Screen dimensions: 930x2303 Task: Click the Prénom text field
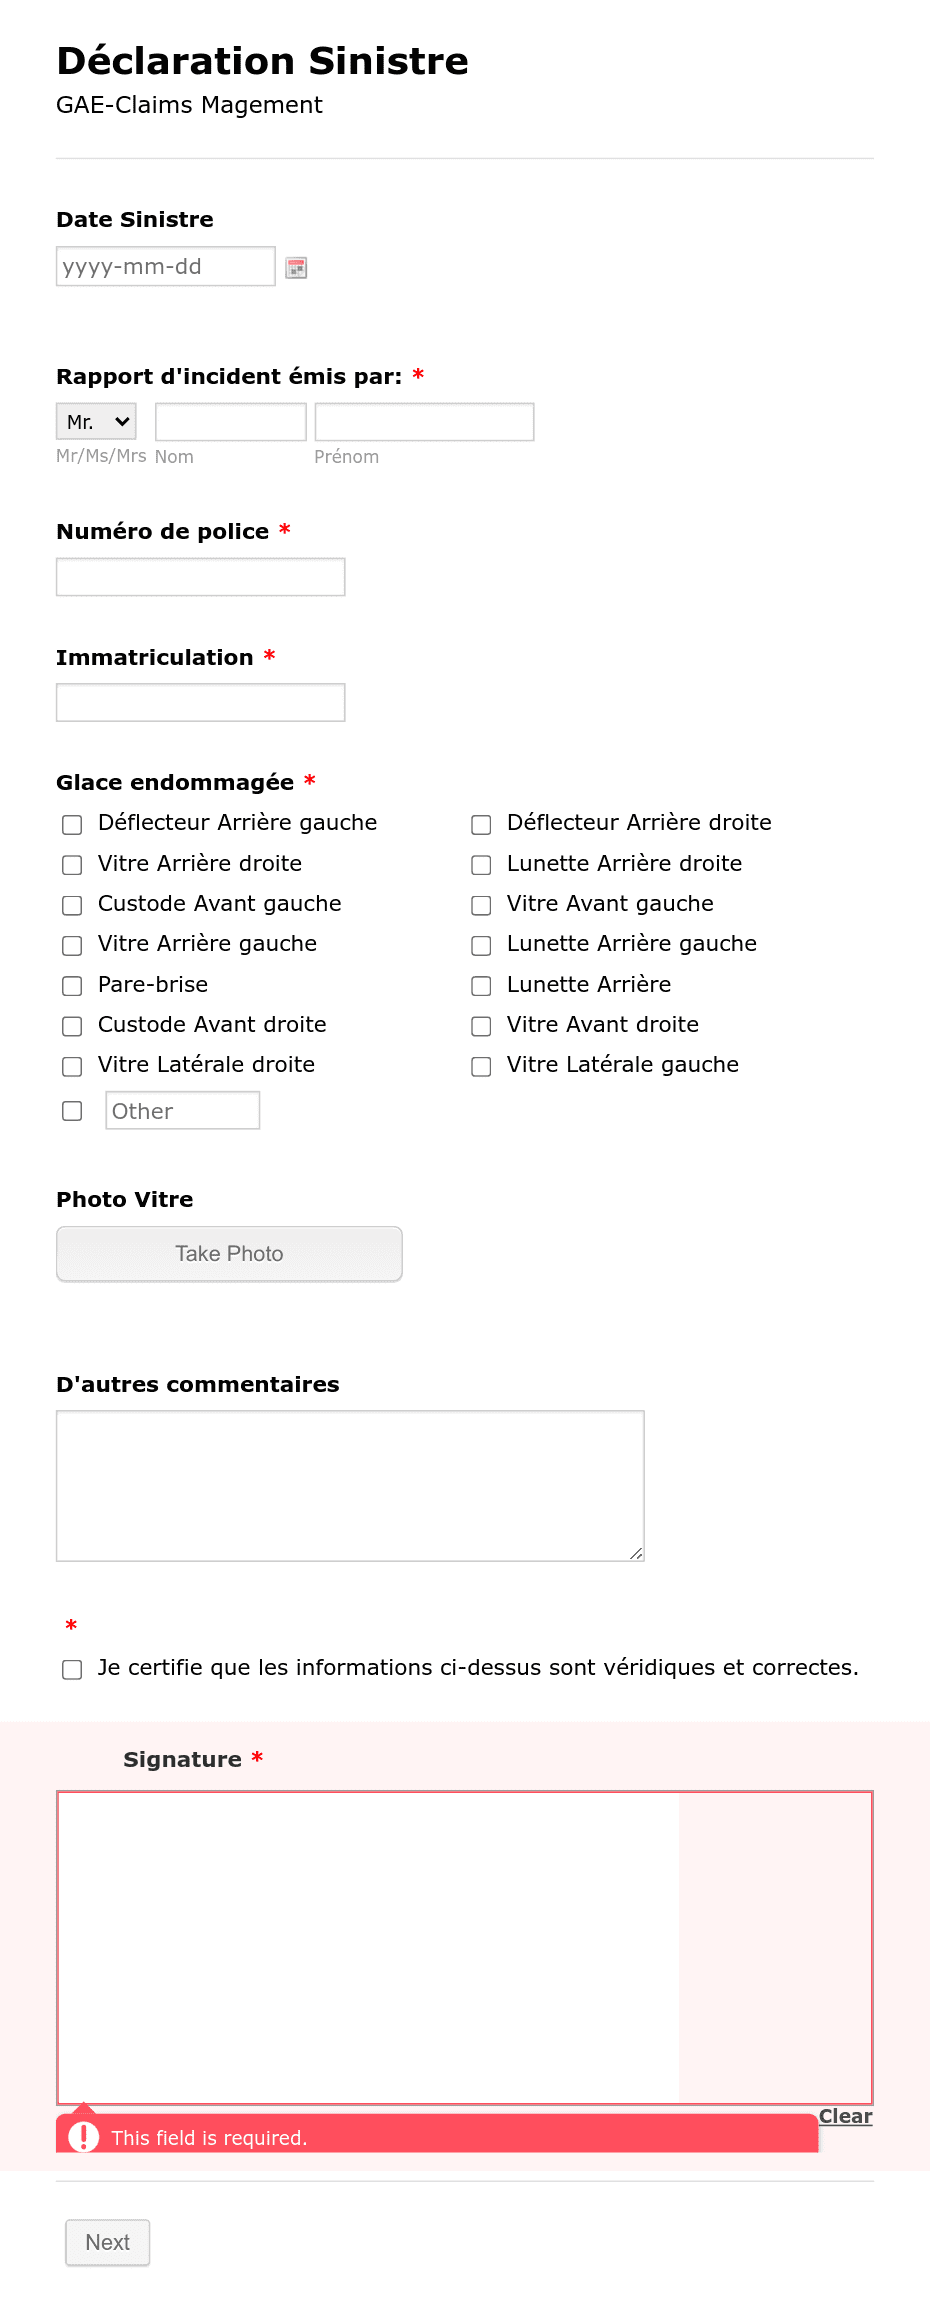point(424,422)
